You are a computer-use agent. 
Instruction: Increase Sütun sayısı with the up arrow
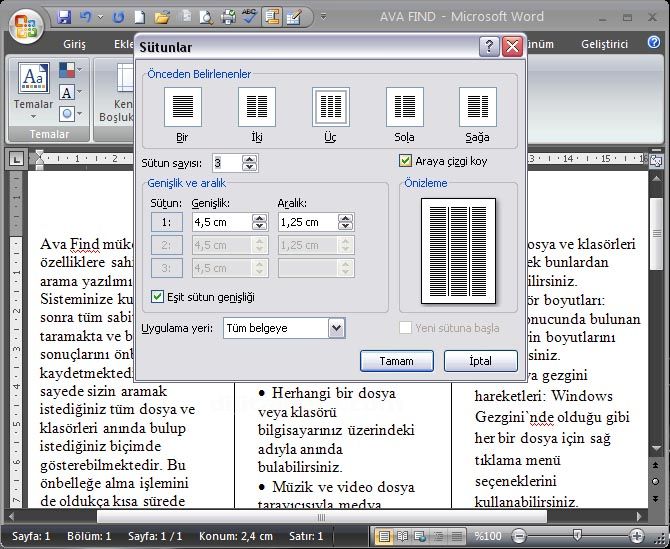coord(250,159)
